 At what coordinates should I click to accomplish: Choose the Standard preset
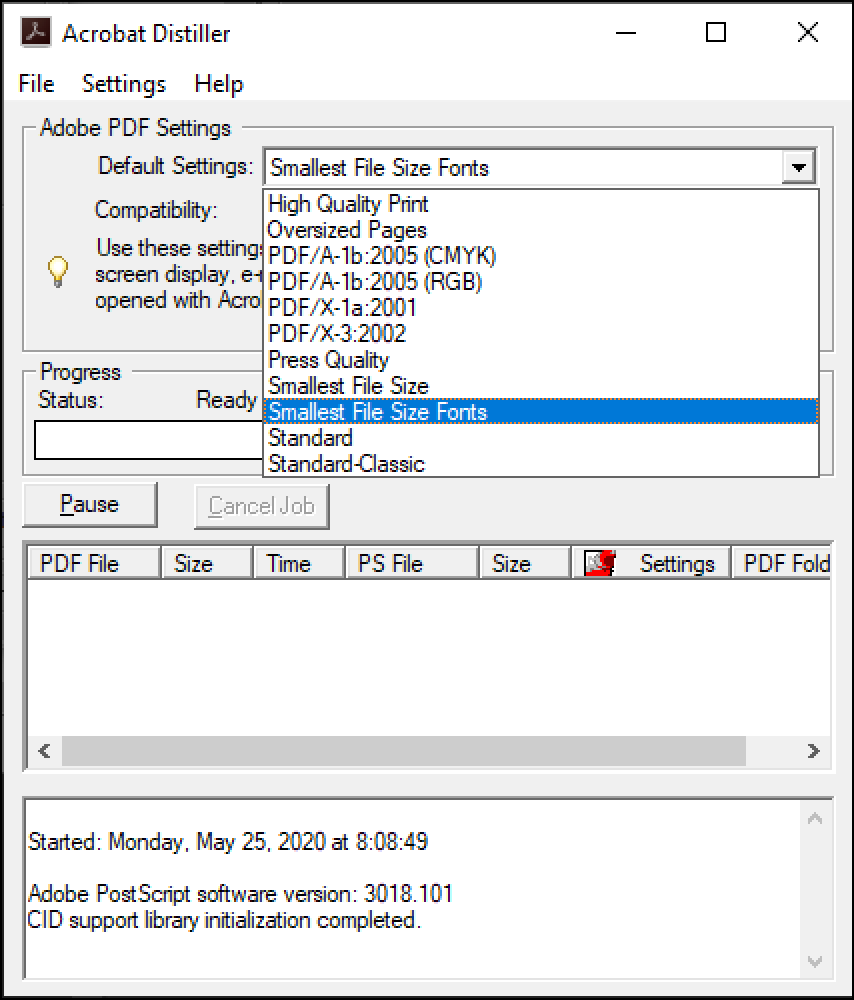point(541,438)
